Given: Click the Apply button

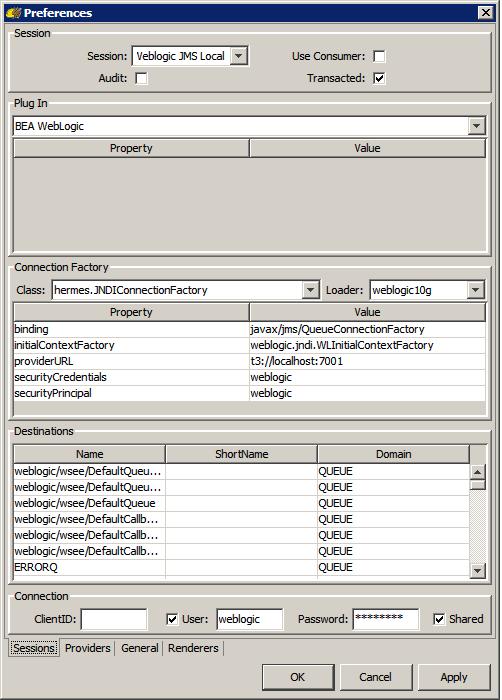Looking at the screenshot, I should click(x=454, y=677).
